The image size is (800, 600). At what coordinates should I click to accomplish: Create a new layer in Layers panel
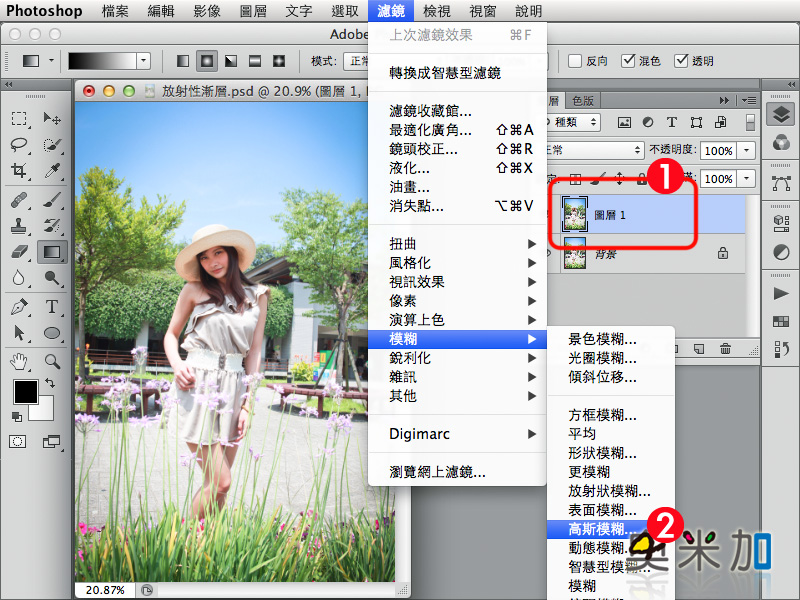click(x=698, y=349)
